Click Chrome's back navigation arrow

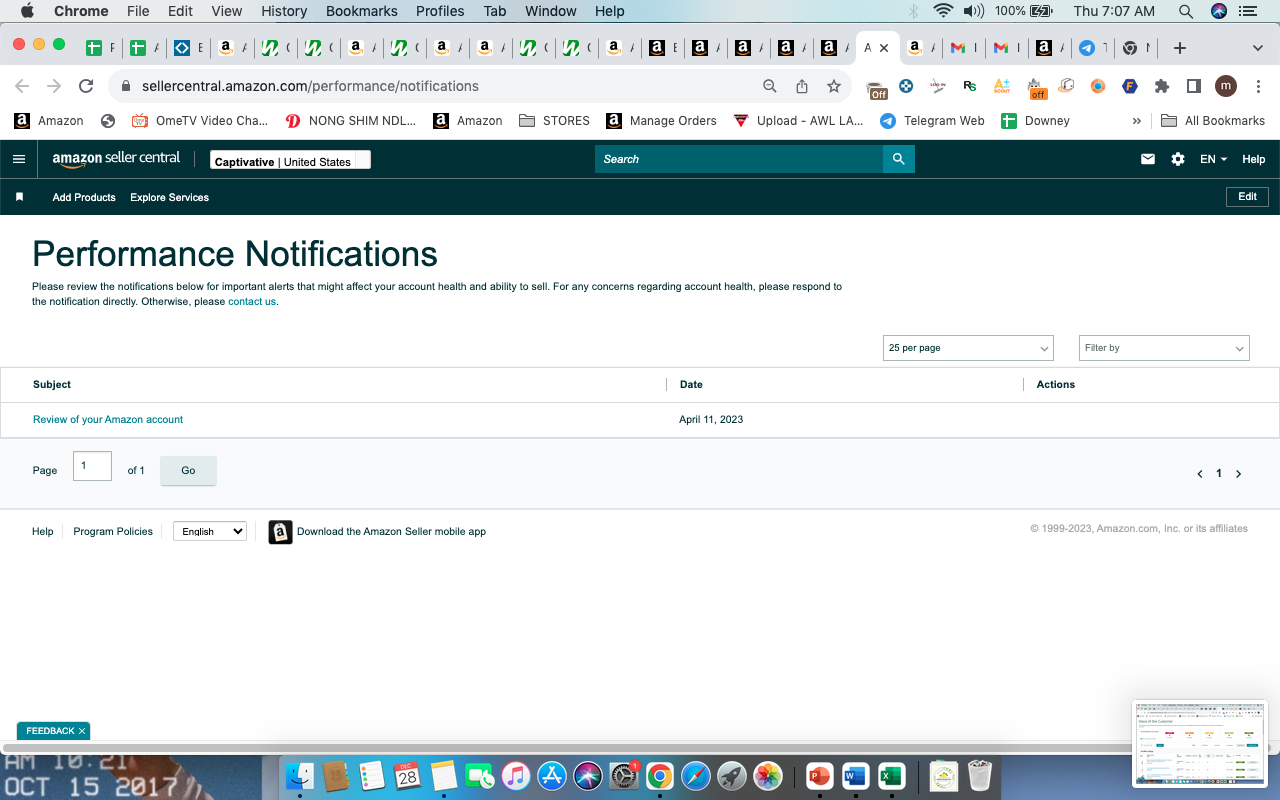(x=22, y=86)
